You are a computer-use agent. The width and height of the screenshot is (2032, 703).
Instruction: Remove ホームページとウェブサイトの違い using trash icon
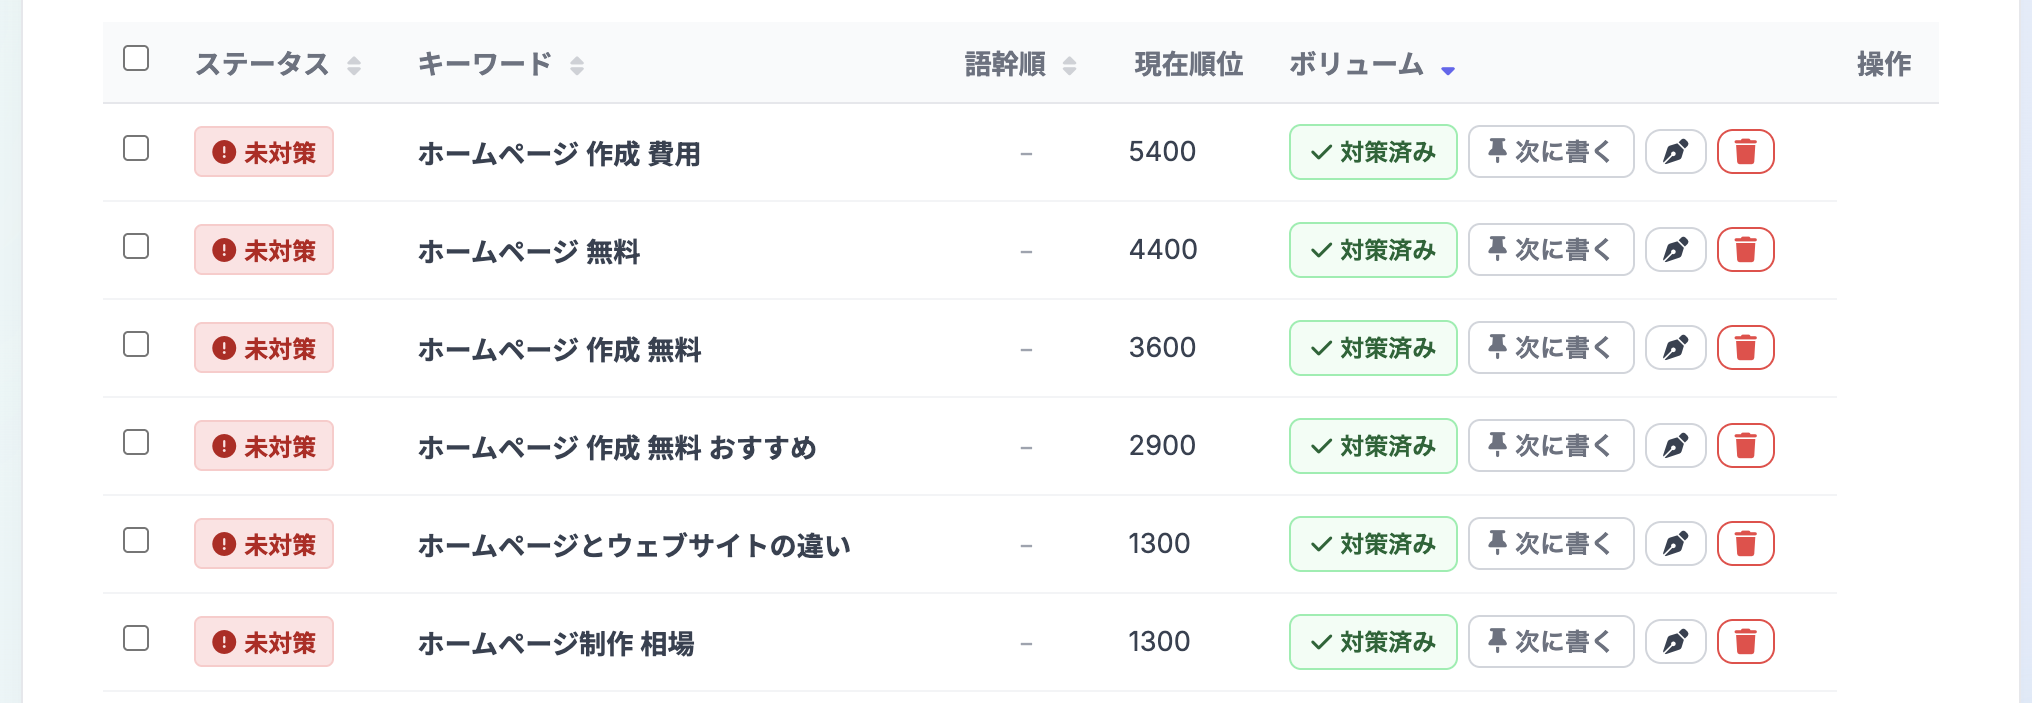(x=1745, y=544)
